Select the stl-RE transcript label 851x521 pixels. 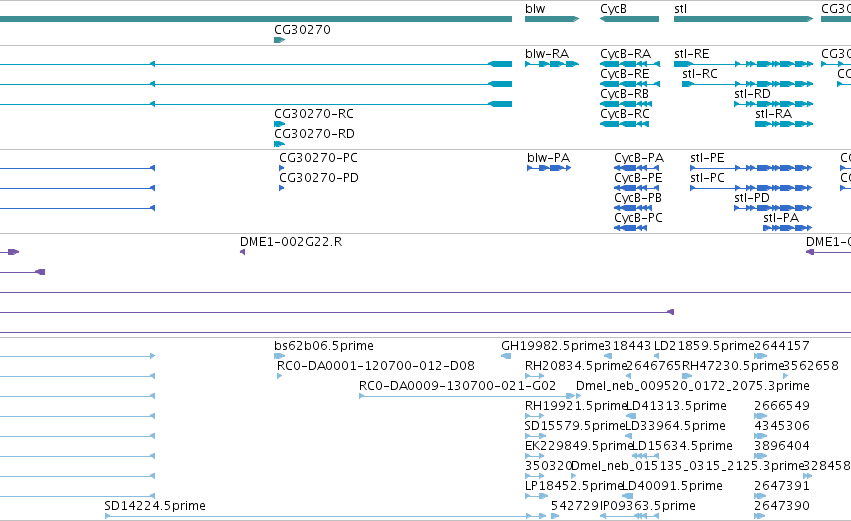(691, 54)
